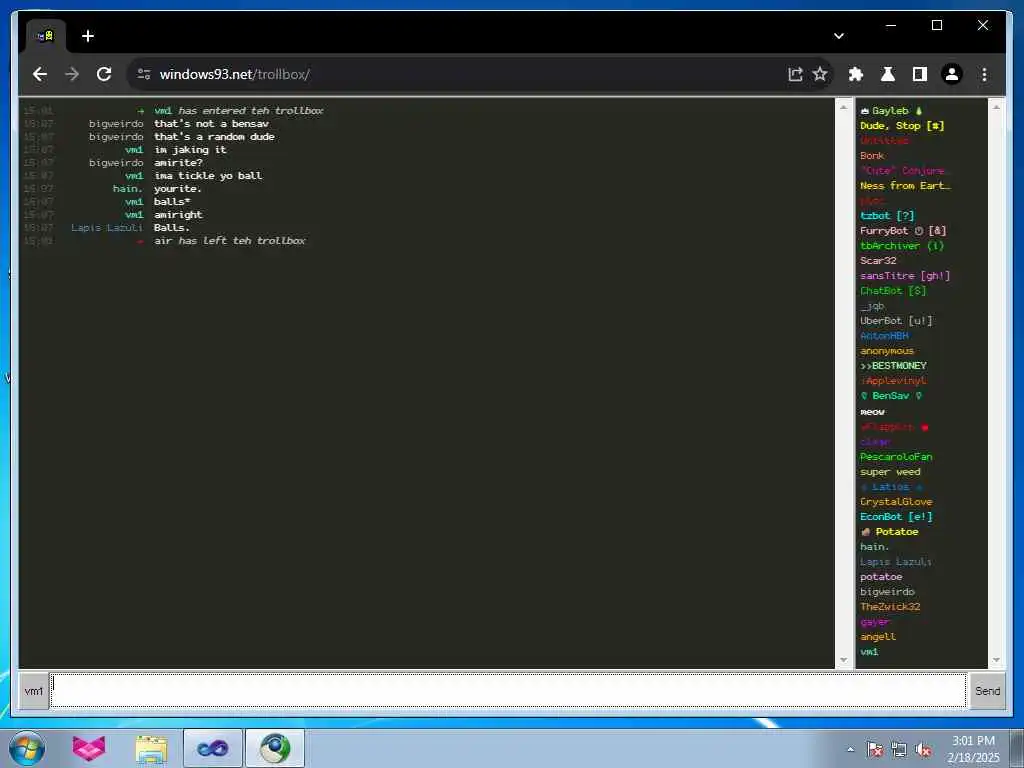Click the vm1 nickname button

coord(33,691)
